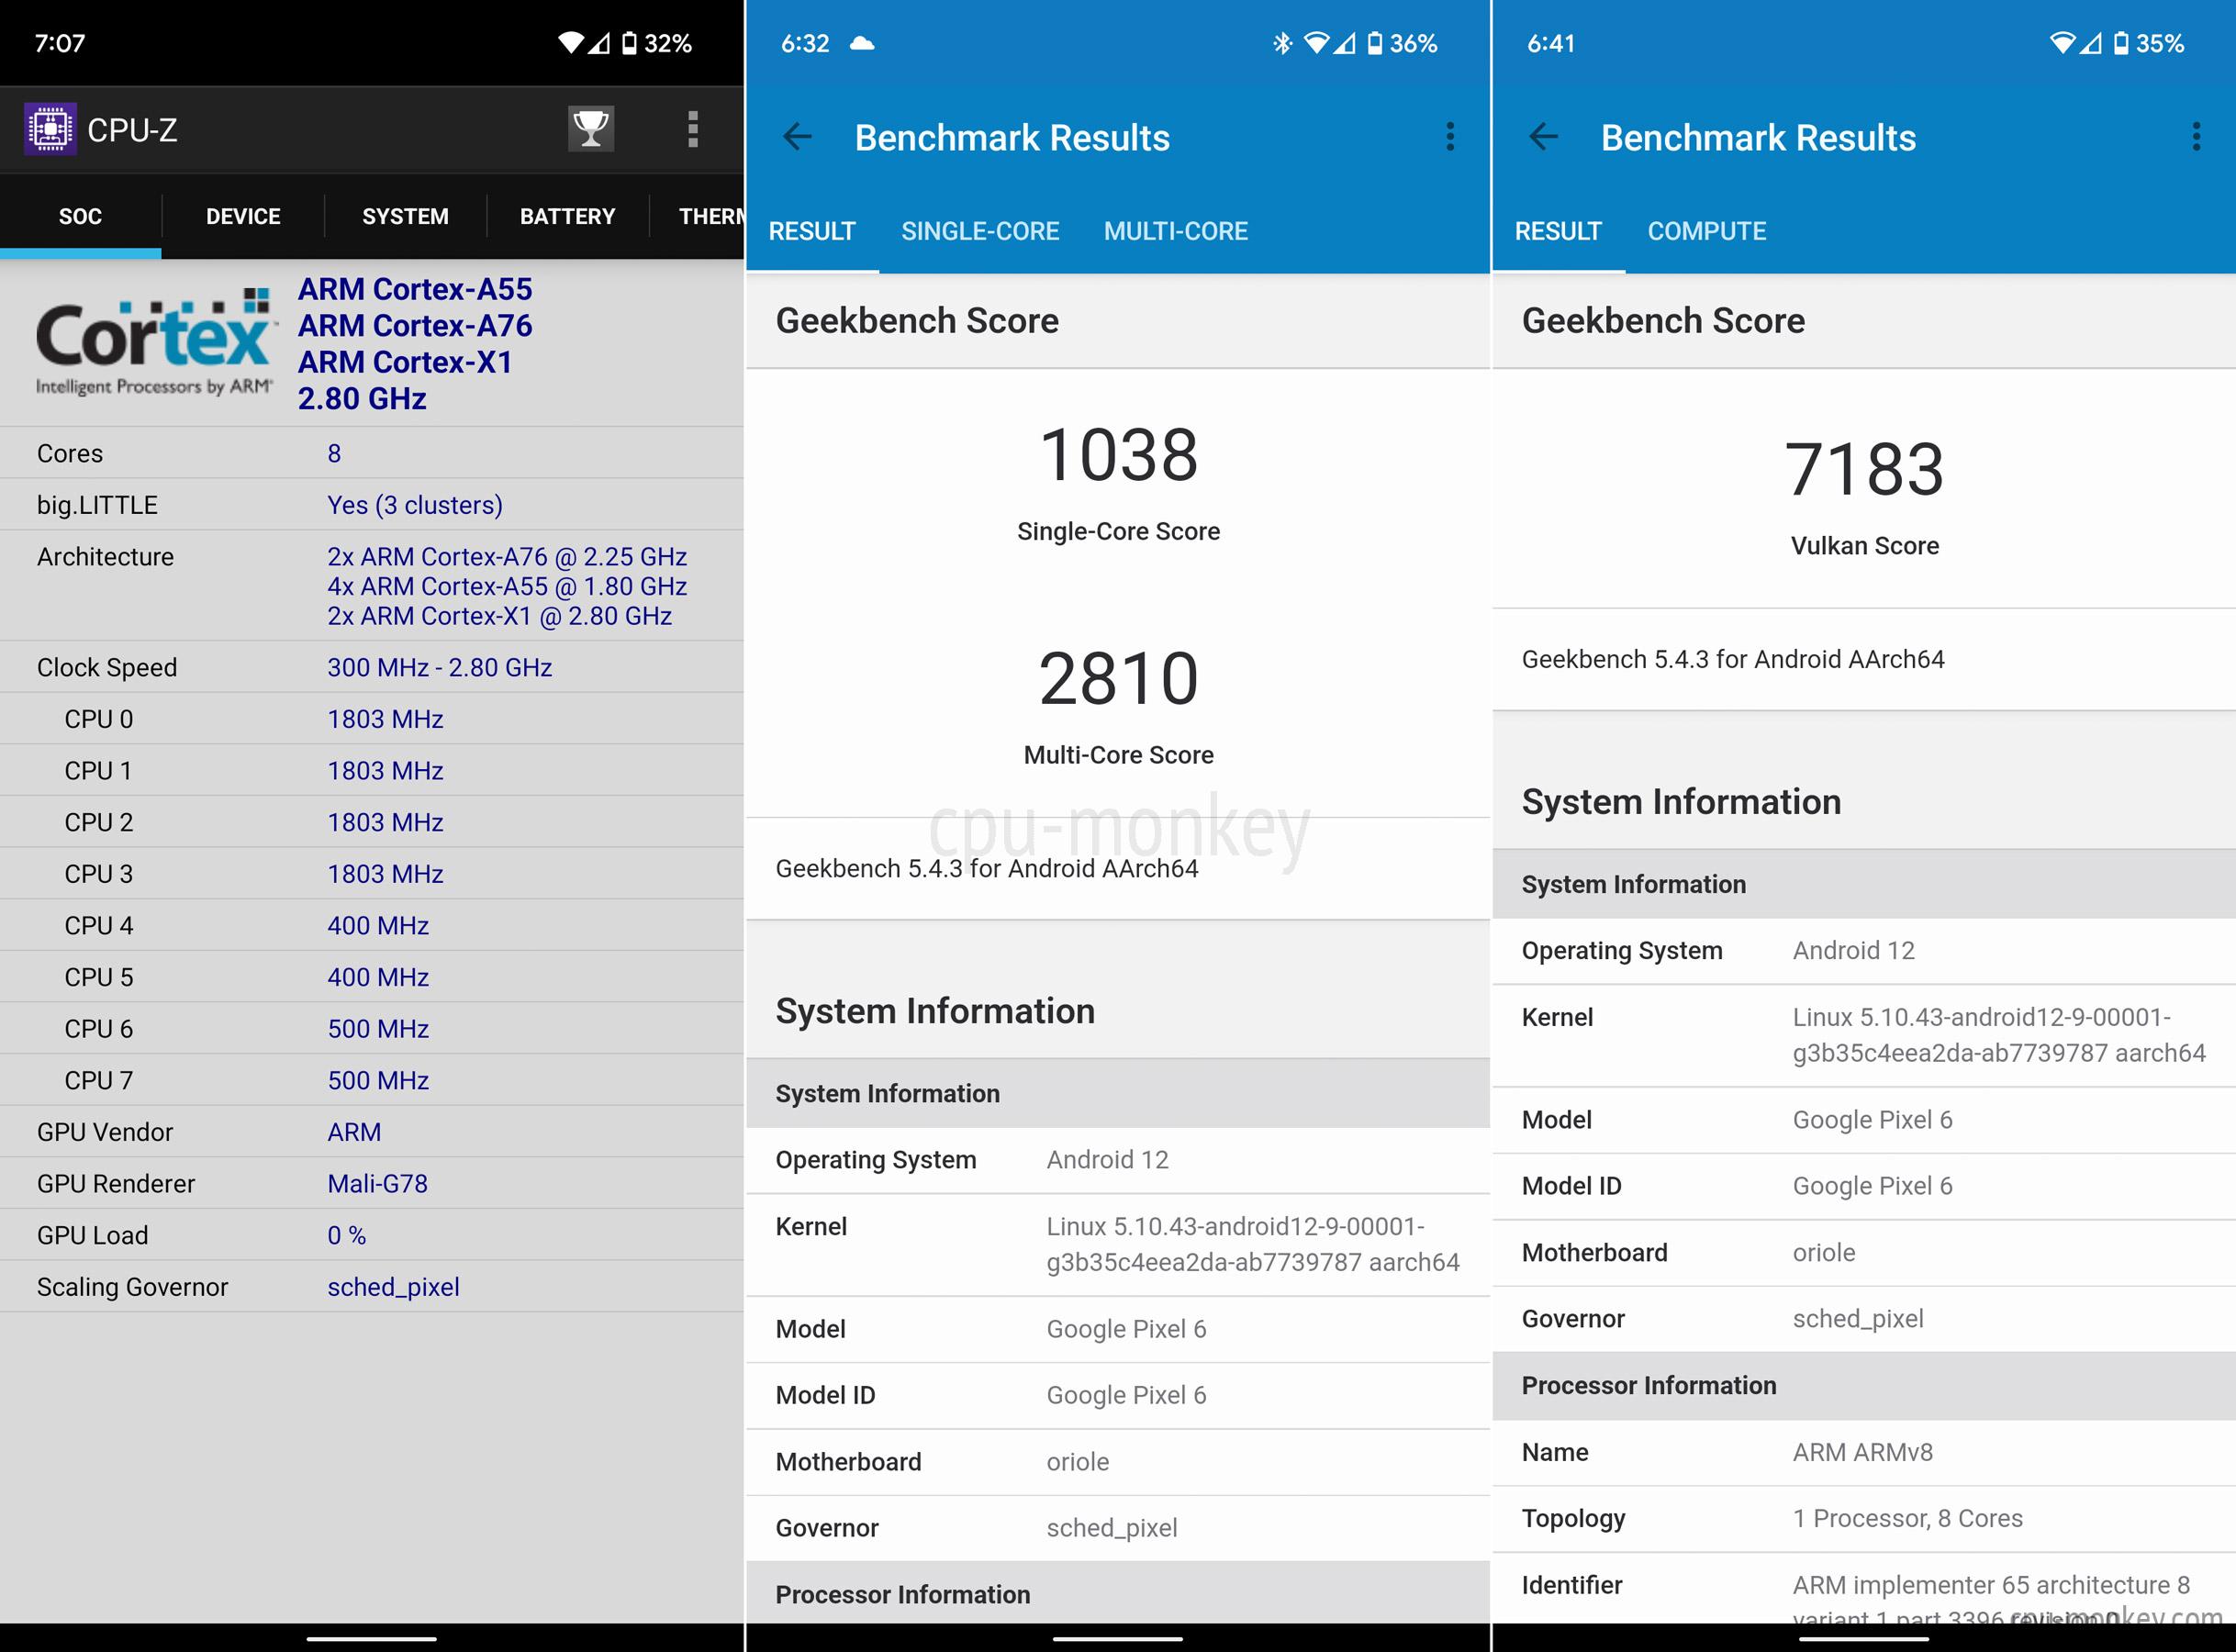The height and width of the screenshot is (1652, 2236).
Task: Tap the battery icon showing 36%
Action: pyautogui.click(x=1374, y=43)
